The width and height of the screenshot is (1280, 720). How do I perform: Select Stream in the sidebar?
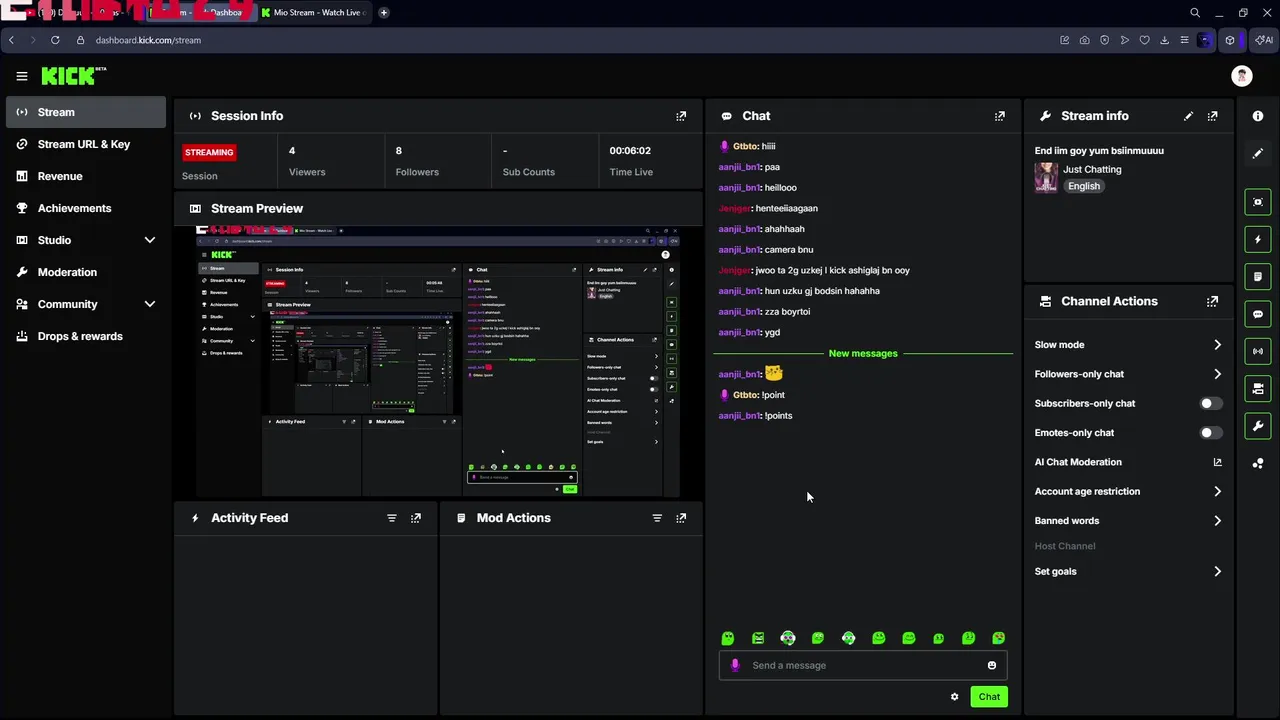coord(85,112)
